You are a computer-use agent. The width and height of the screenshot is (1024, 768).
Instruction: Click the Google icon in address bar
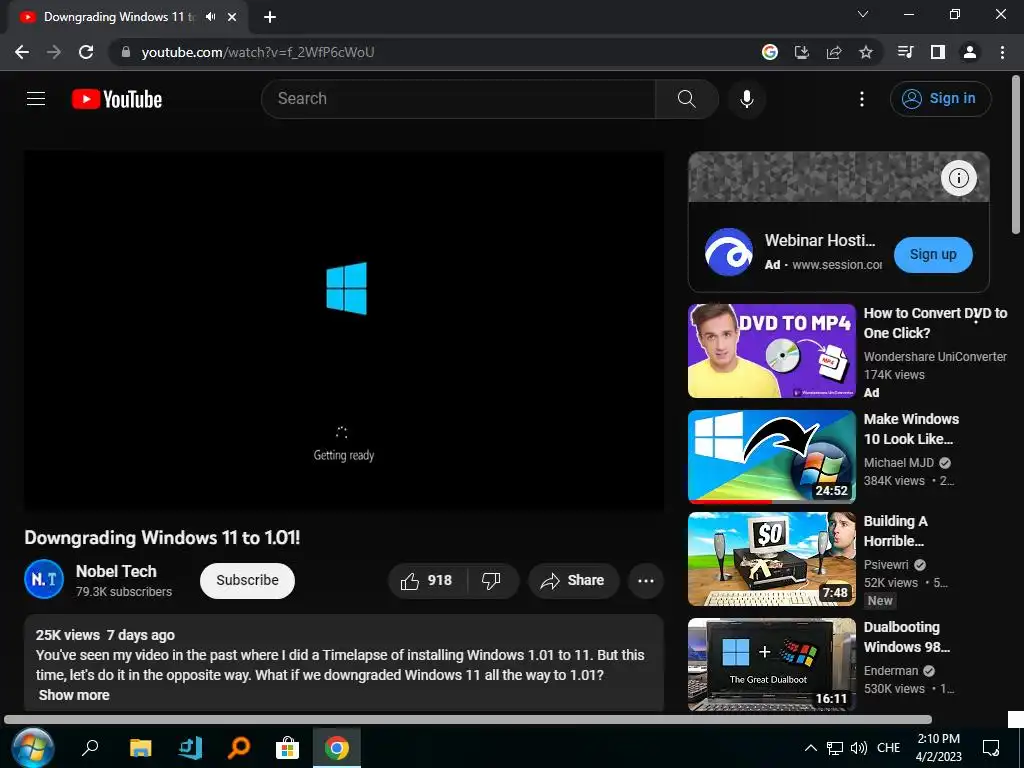point(770,52)
